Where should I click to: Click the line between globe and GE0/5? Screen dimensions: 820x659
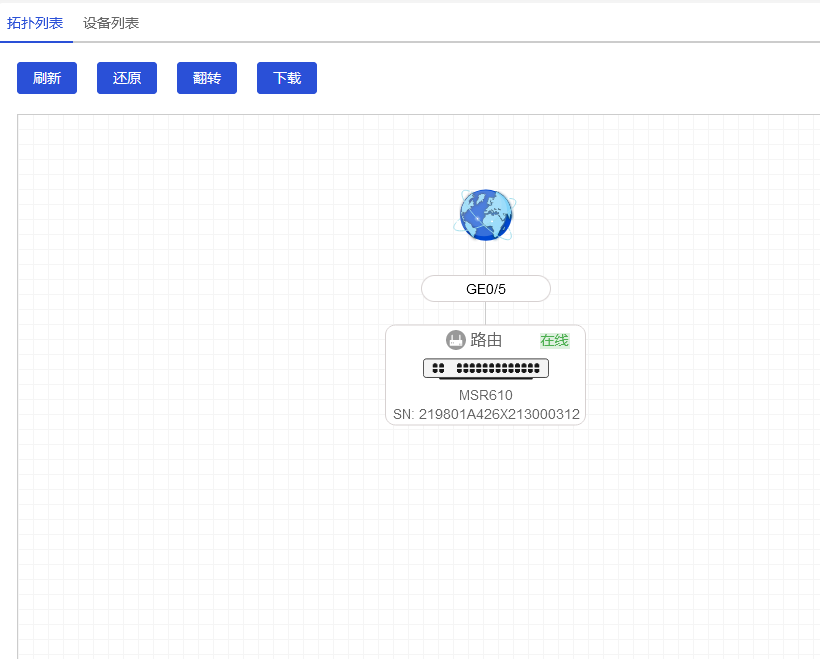pos(486,259)
